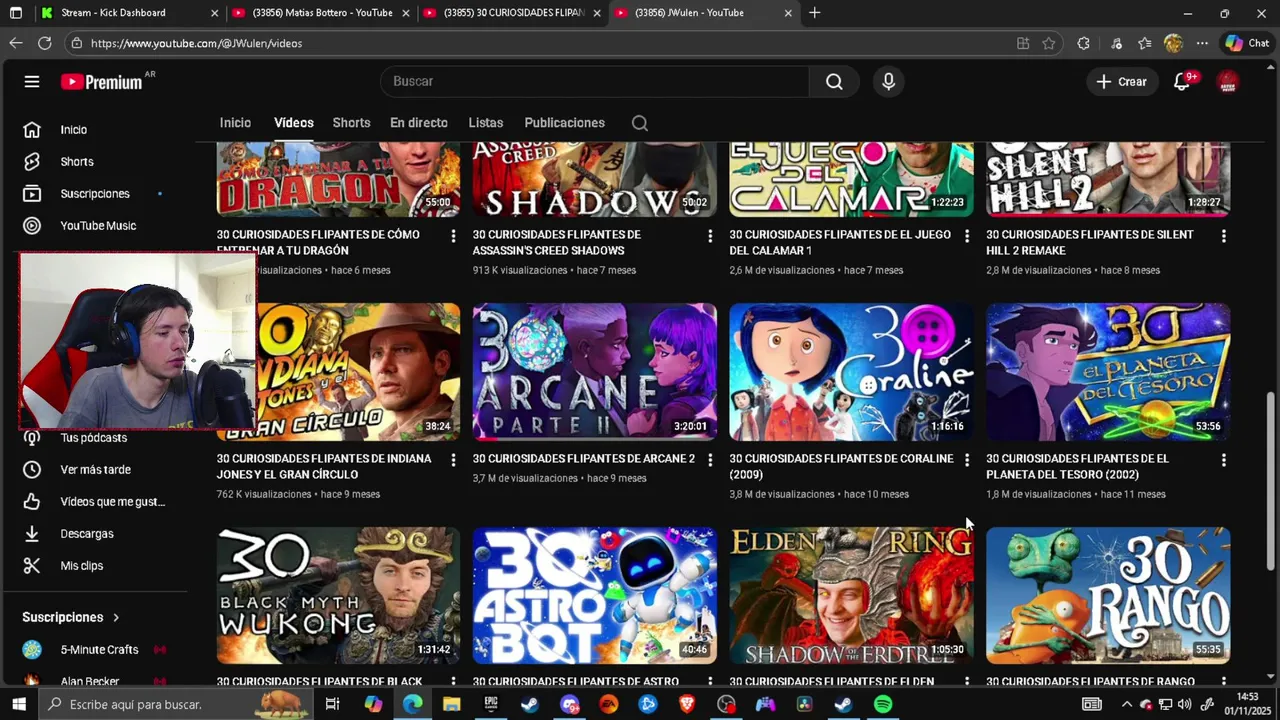This screenshot has height=720, width=1280.
Task: Click the page vertical scrollbar thumb
Action: tap(1271, 481)
